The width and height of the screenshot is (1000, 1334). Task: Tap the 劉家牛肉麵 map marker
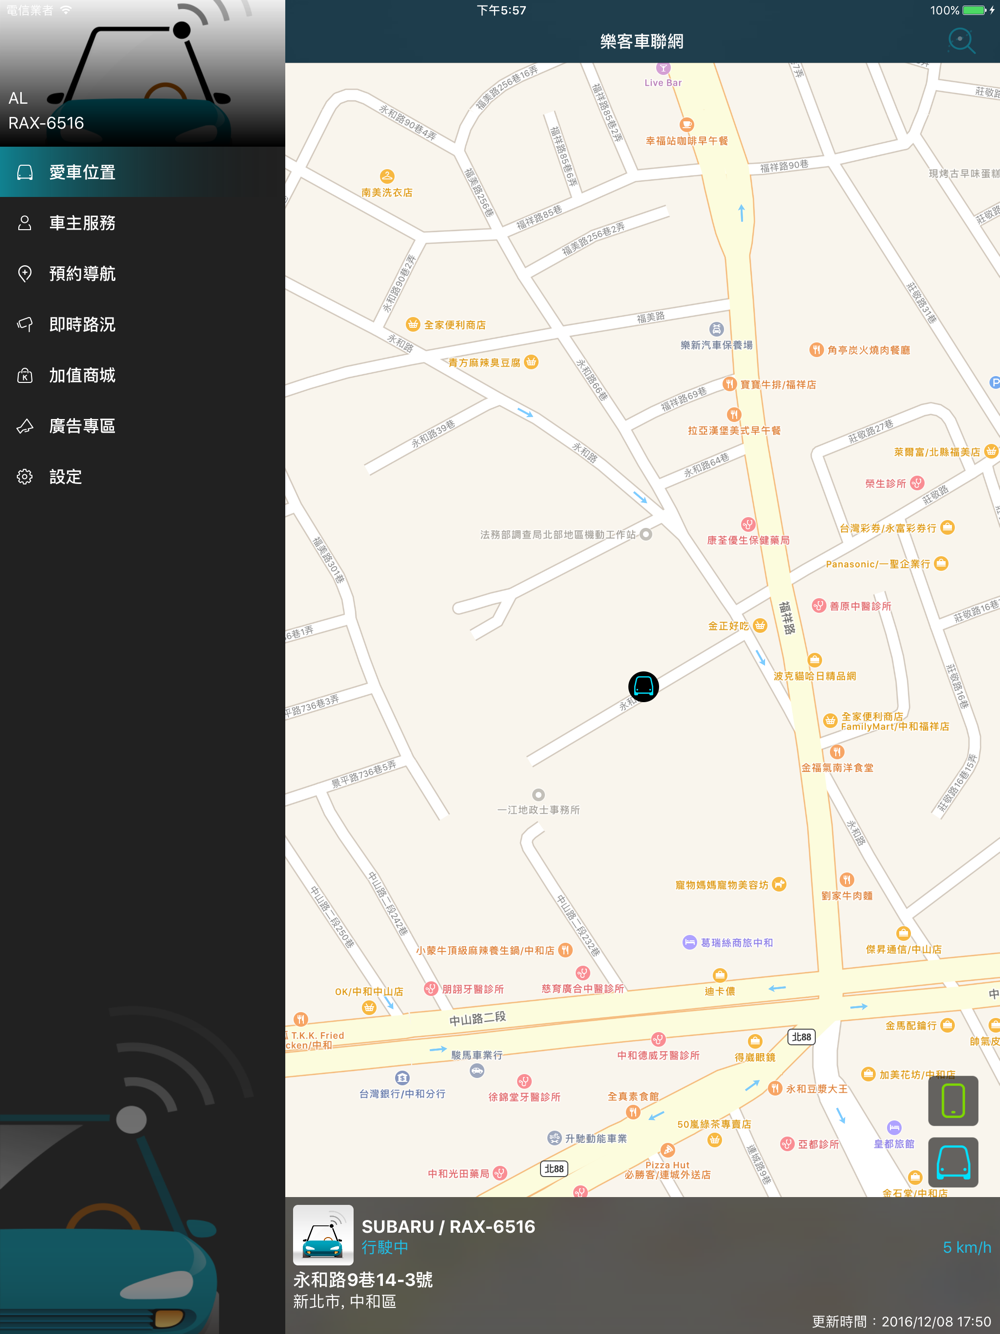847,880
